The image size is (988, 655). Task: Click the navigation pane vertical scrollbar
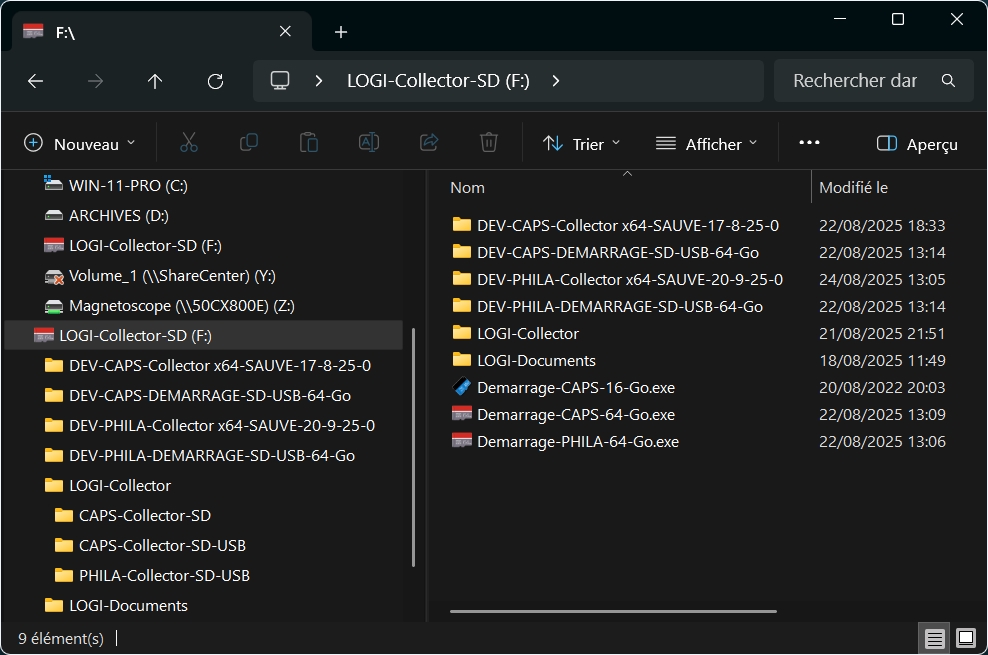[x=413, y=447]
